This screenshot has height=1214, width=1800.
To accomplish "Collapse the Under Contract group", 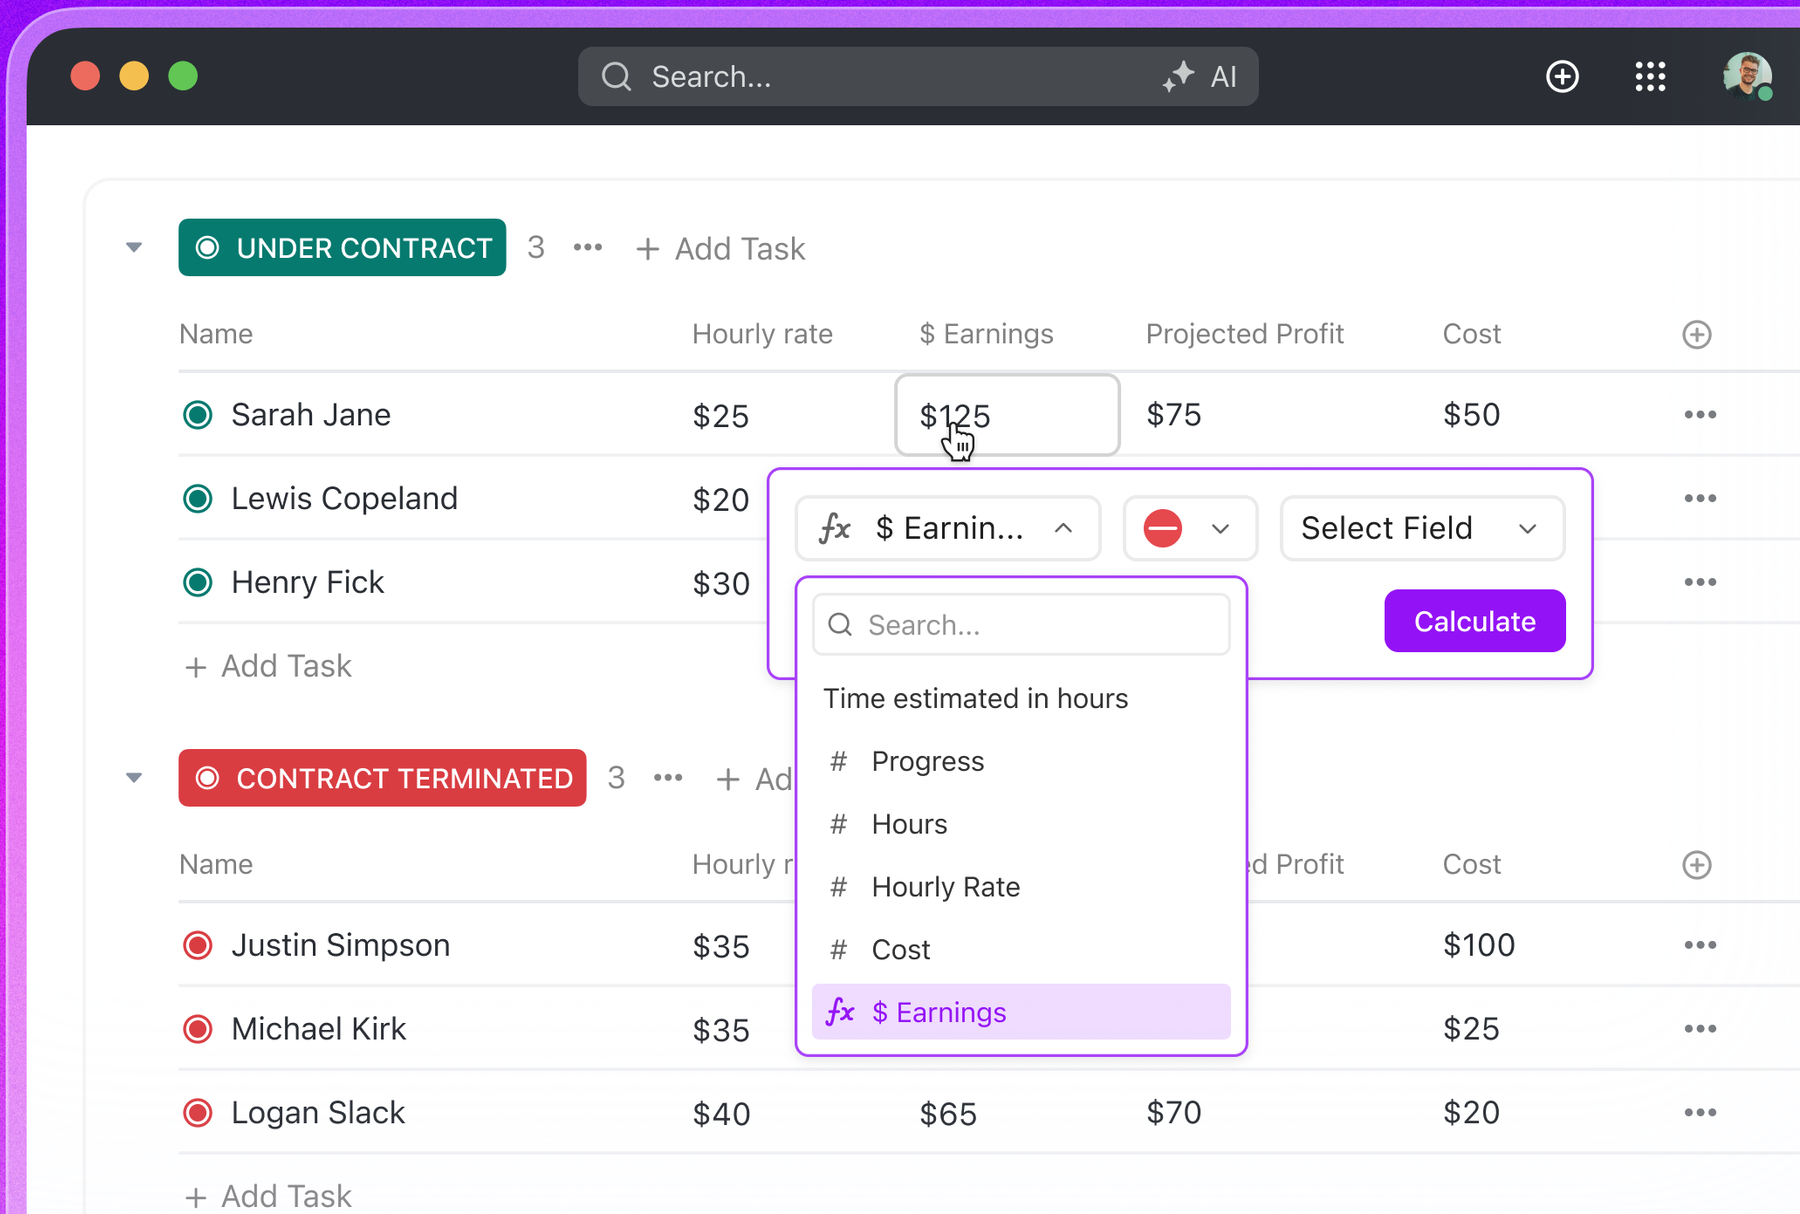I will (x=134, y=247).
